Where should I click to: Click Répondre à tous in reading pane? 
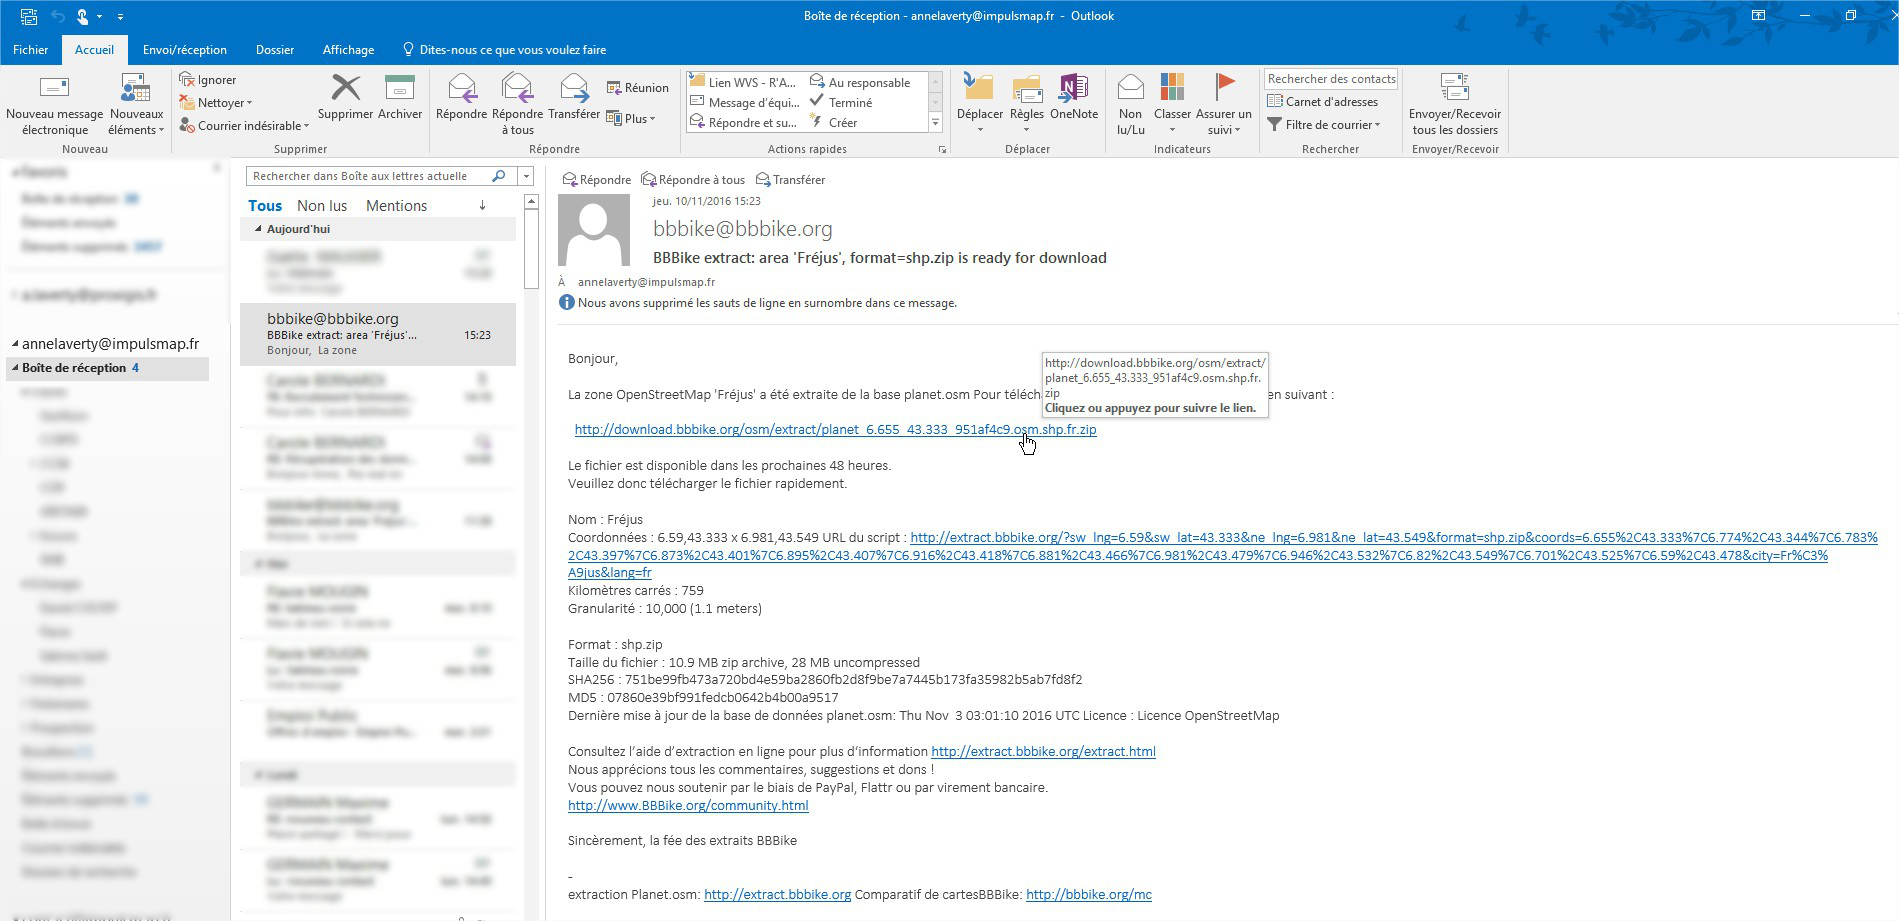pyautogui.click(x=693, y=180)
